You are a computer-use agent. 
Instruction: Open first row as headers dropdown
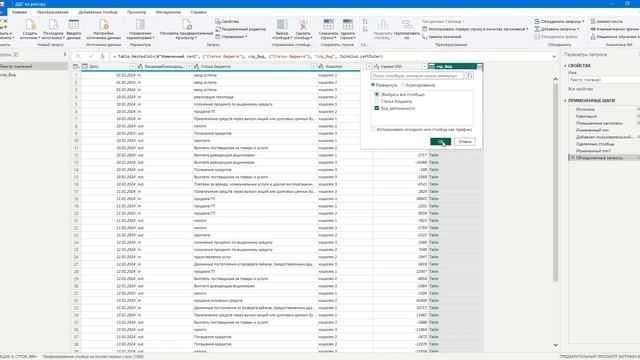tap(527, 29)
